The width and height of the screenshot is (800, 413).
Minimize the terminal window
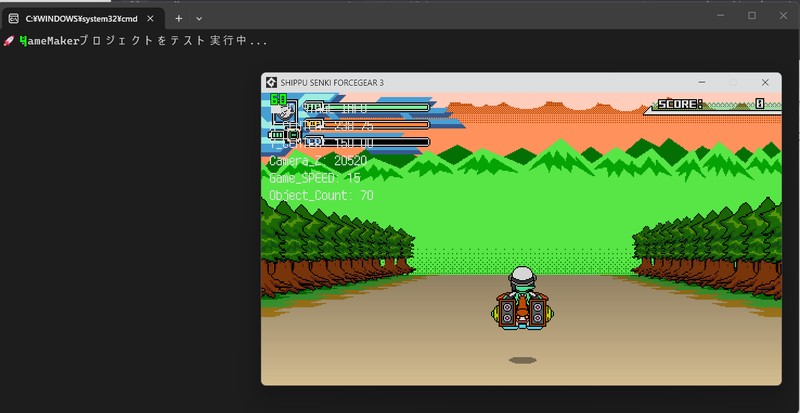click(x=720, y=15)
